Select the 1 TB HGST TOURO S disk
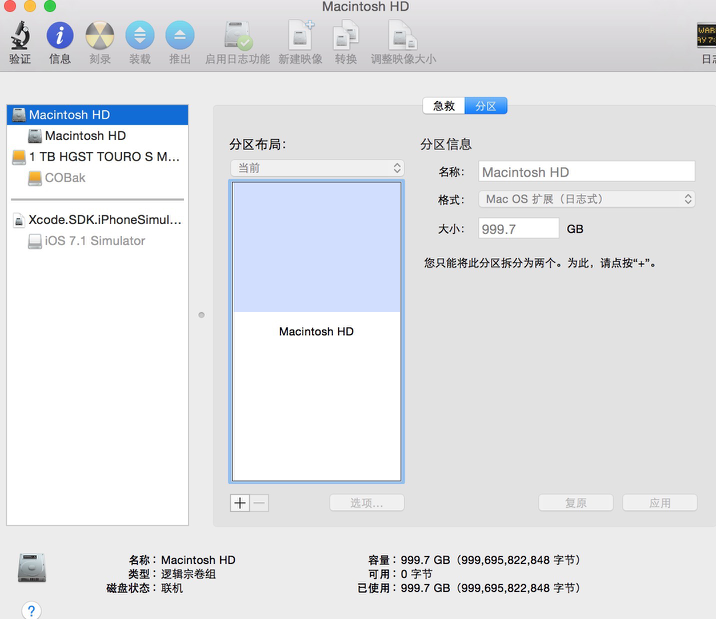The image size is (716, 619). tap(97, 157)
